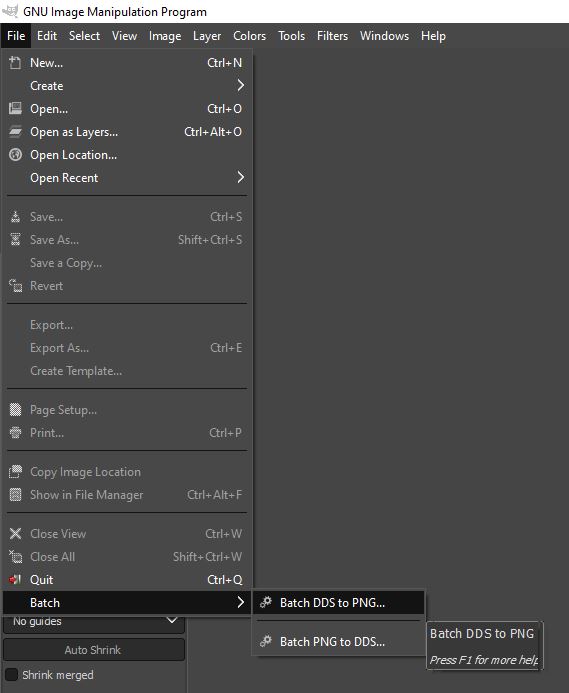Screen dimensions: 569x693
Task: Open the View menu
Action: pyautogui.click(x=124, y=36)
